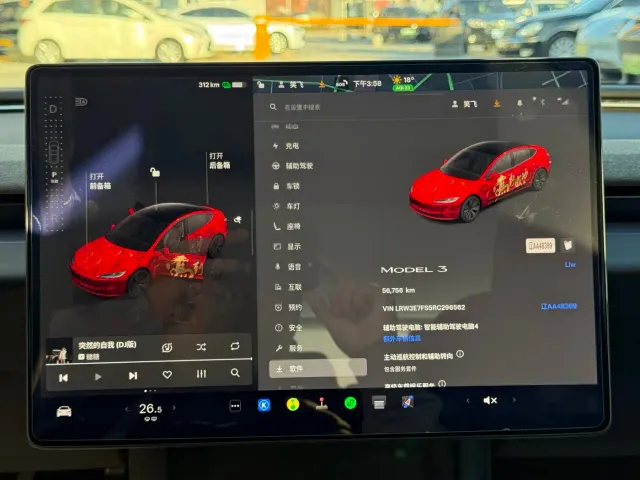Tap the SOS emergency call icon
The image size is (640, 480).
[342, 83]
